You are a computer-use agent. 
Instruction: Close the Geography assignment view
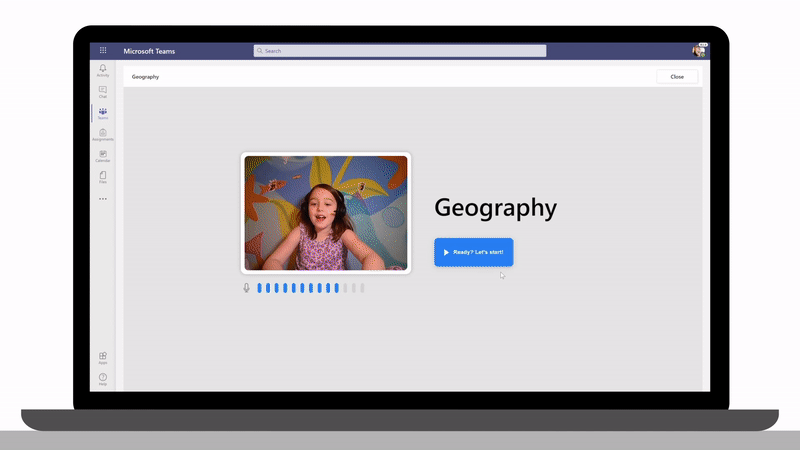677,77
